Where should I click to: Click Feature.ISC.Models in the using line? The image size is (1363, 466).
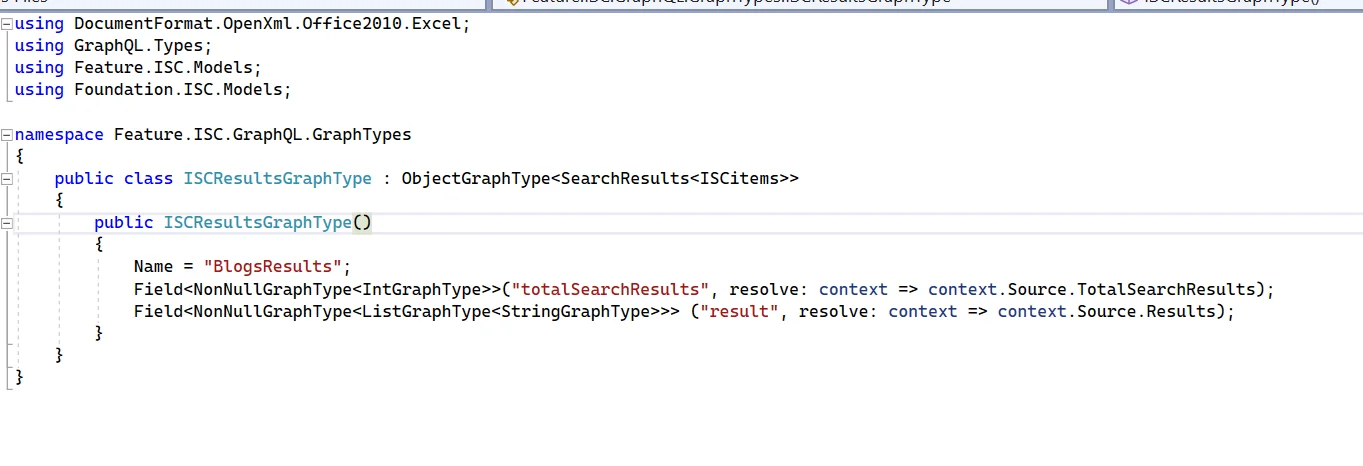coord(163,67)
